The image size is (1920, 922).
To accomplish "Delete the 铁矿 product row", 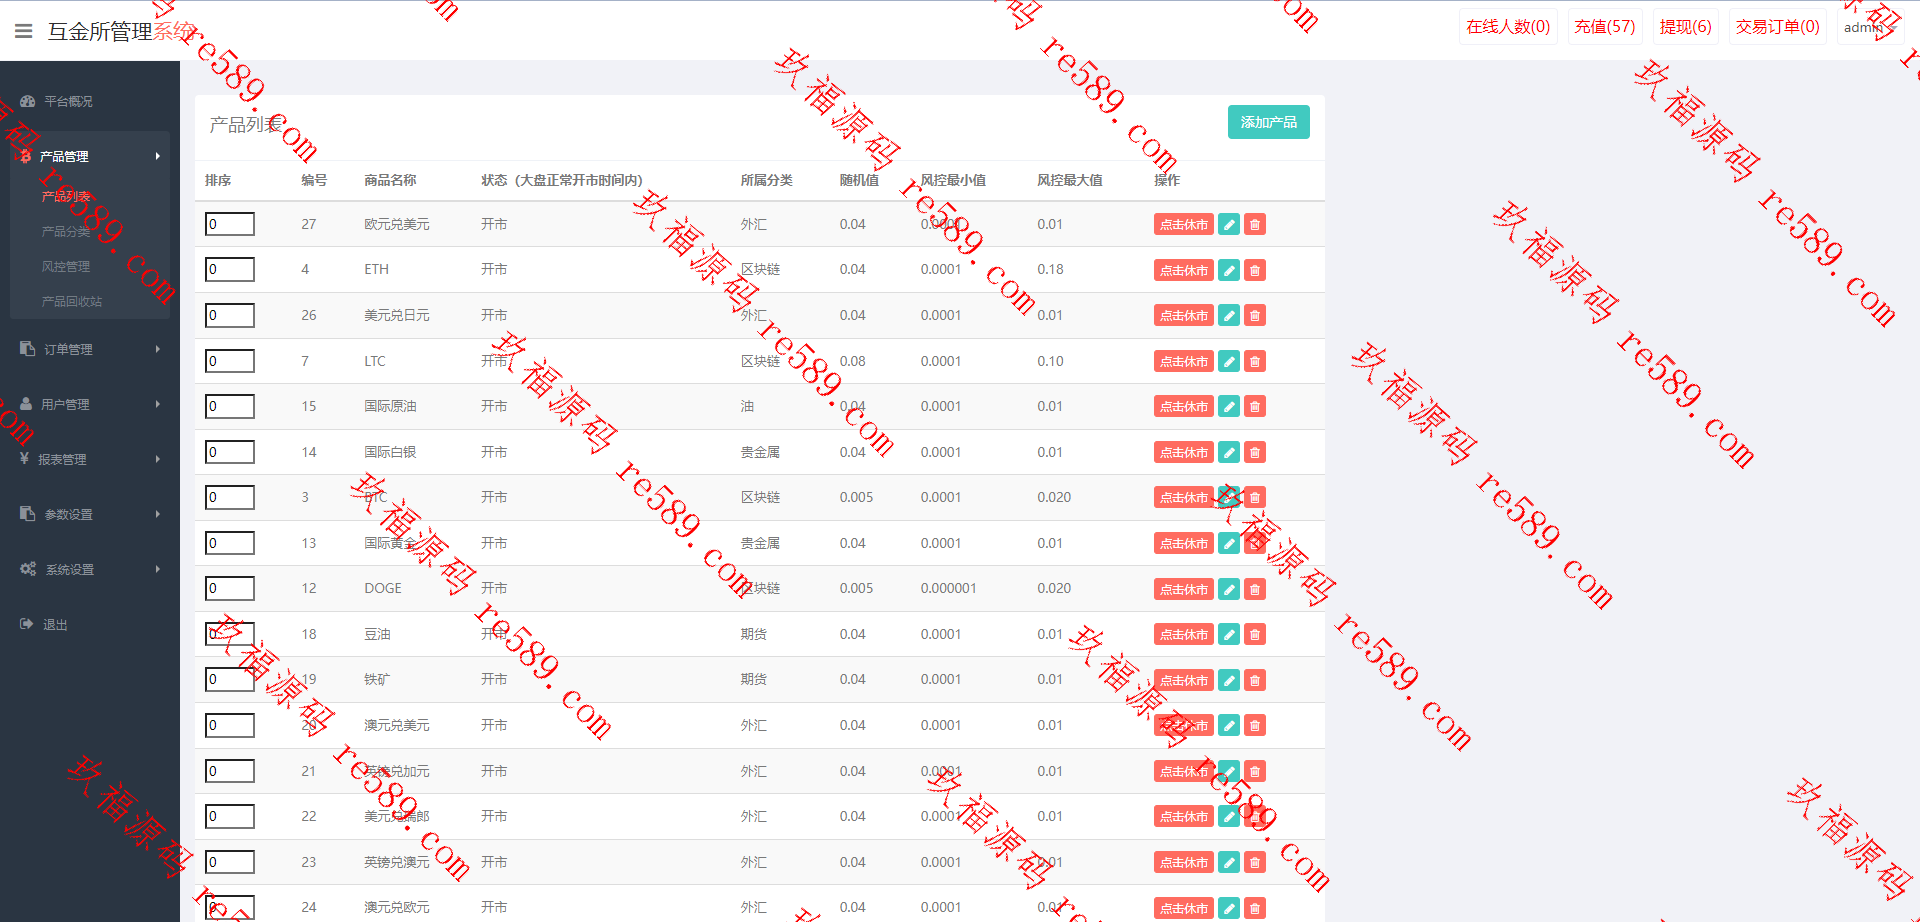I will [1255, 680].
